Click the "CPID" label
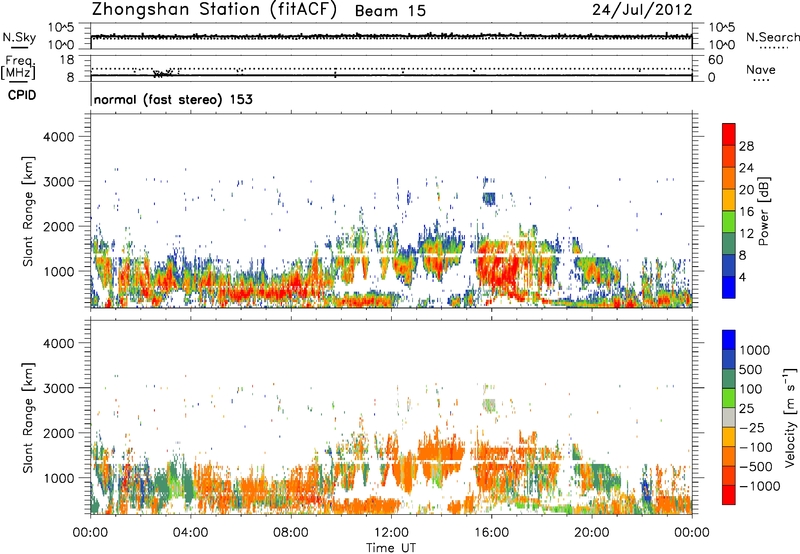Image resolution: width=800 pixels, height=554 pixels. pos(22,95)
